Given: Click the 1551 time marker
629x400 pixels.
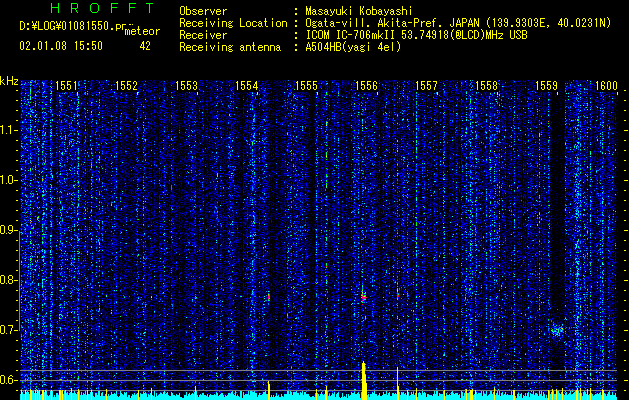Looking at the screenshot, I should click(x=66, y=86).
